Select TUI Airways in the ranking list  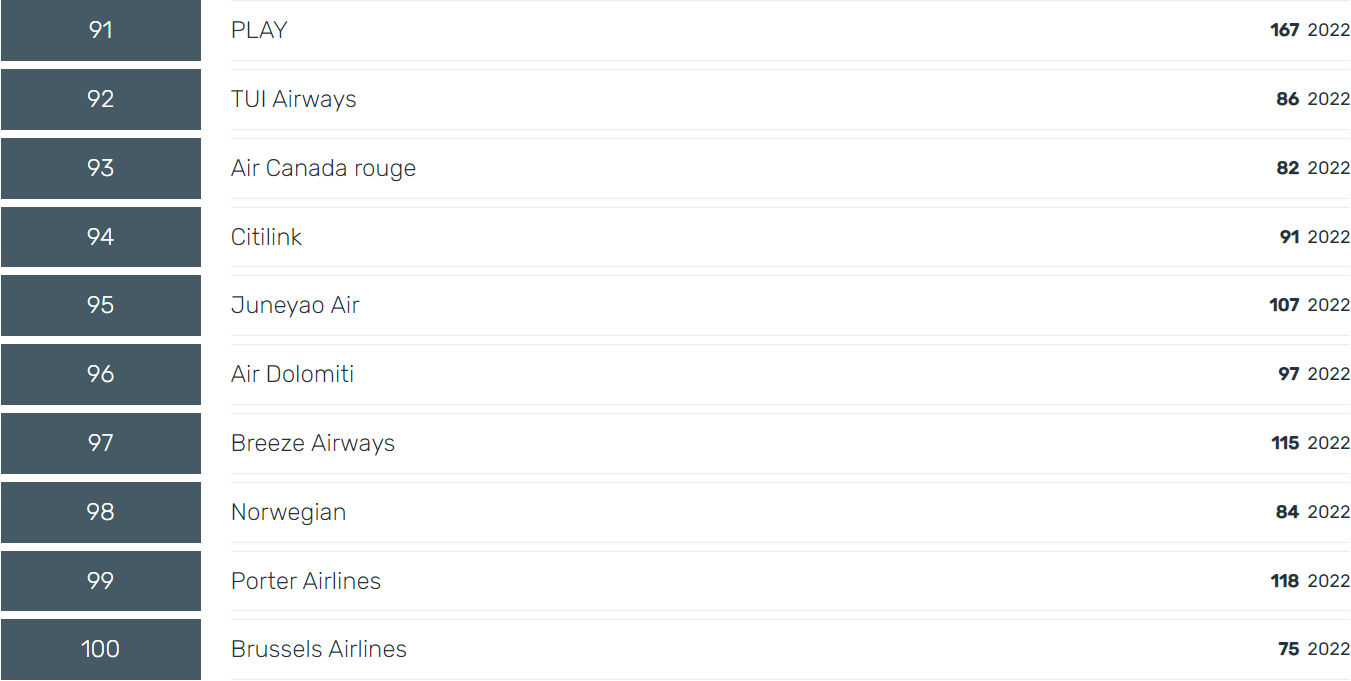click(x=293, y=99)
